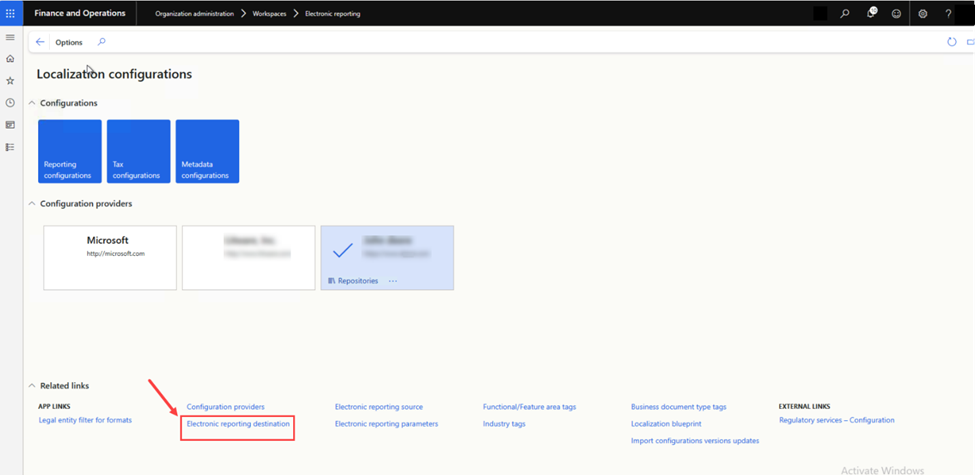Collapse the Configuration providers section
Viewport: 975px width, 475px height.
(x=32, y=204)
